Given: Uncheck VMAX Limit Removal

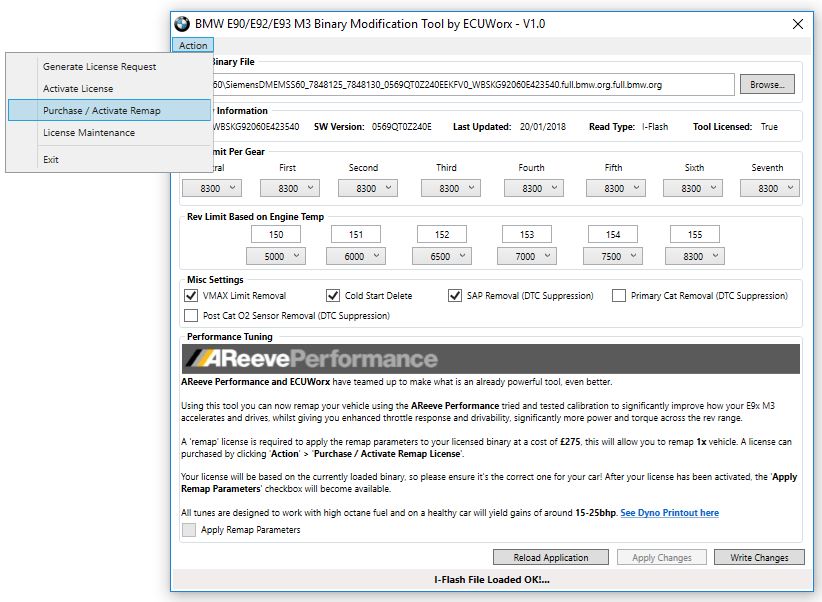Looking at the screenshot, I should 191,296.
